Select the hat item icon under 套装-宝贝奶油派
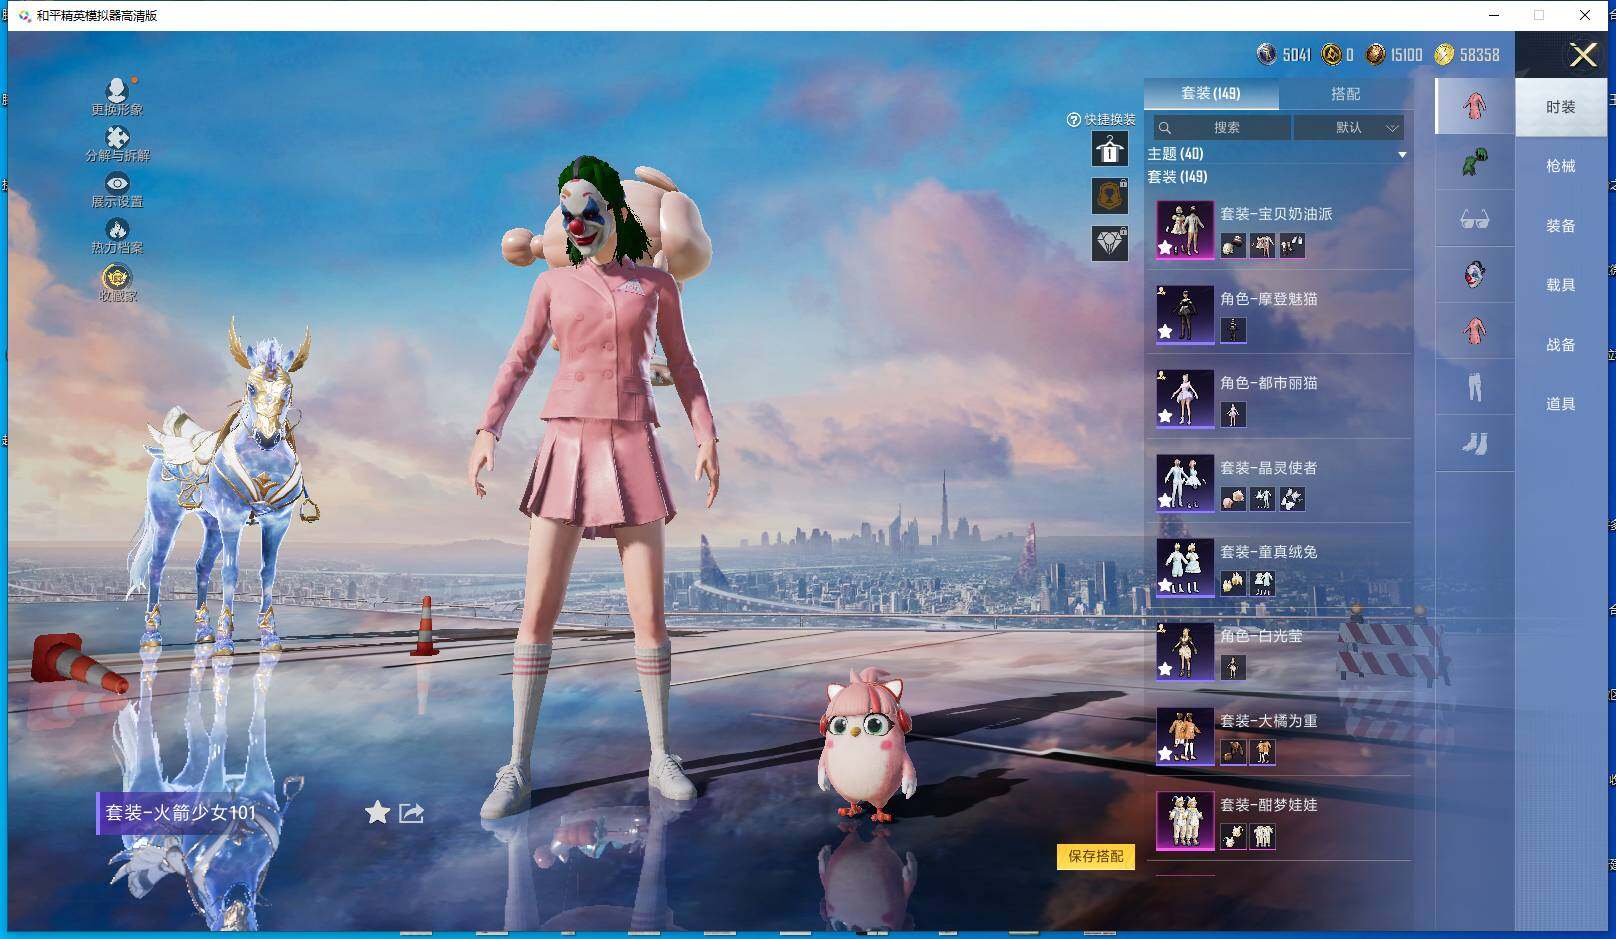 point(1233,246)
